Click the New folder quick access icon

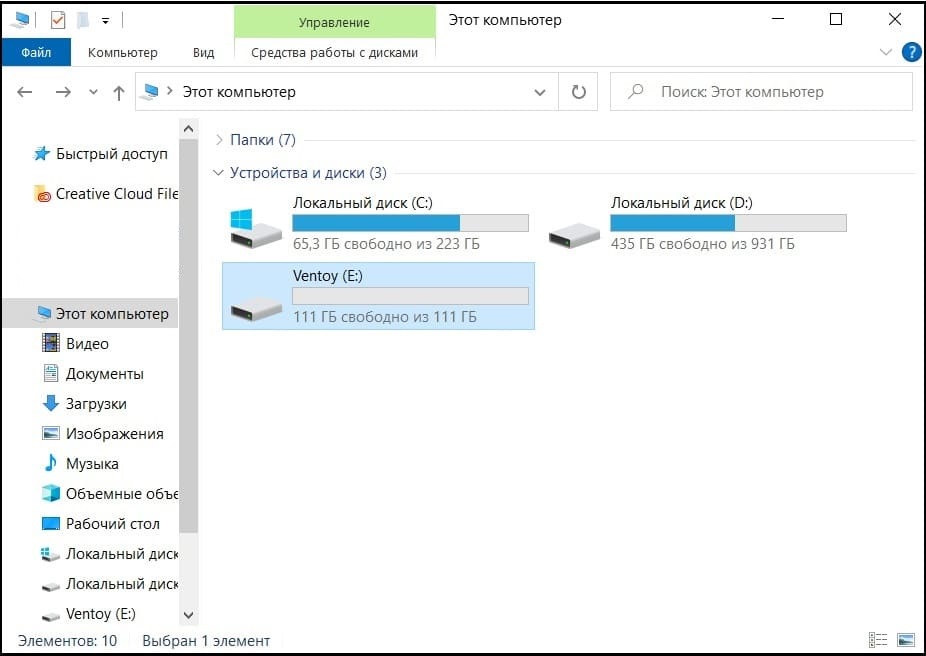(x=83, y=20)
